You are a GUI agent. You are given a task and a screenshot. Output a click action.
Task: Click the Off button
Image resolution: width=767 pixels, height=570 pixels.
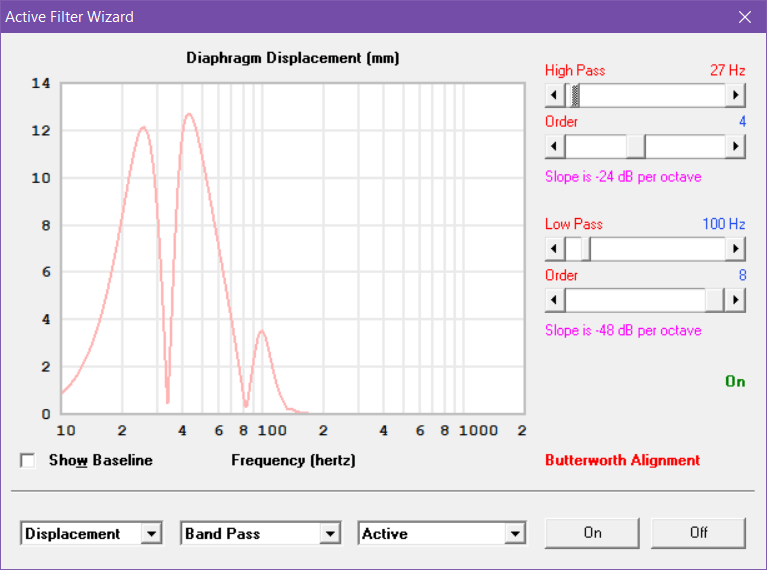(x=698, y=533)
